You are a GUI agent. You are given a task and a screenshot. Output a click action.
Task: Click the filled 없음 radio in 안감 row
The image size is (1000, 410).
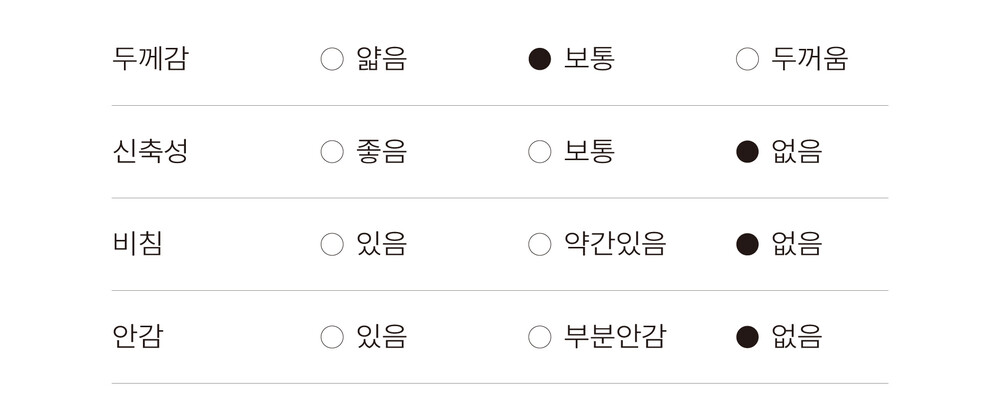click(x=747, y=337)
